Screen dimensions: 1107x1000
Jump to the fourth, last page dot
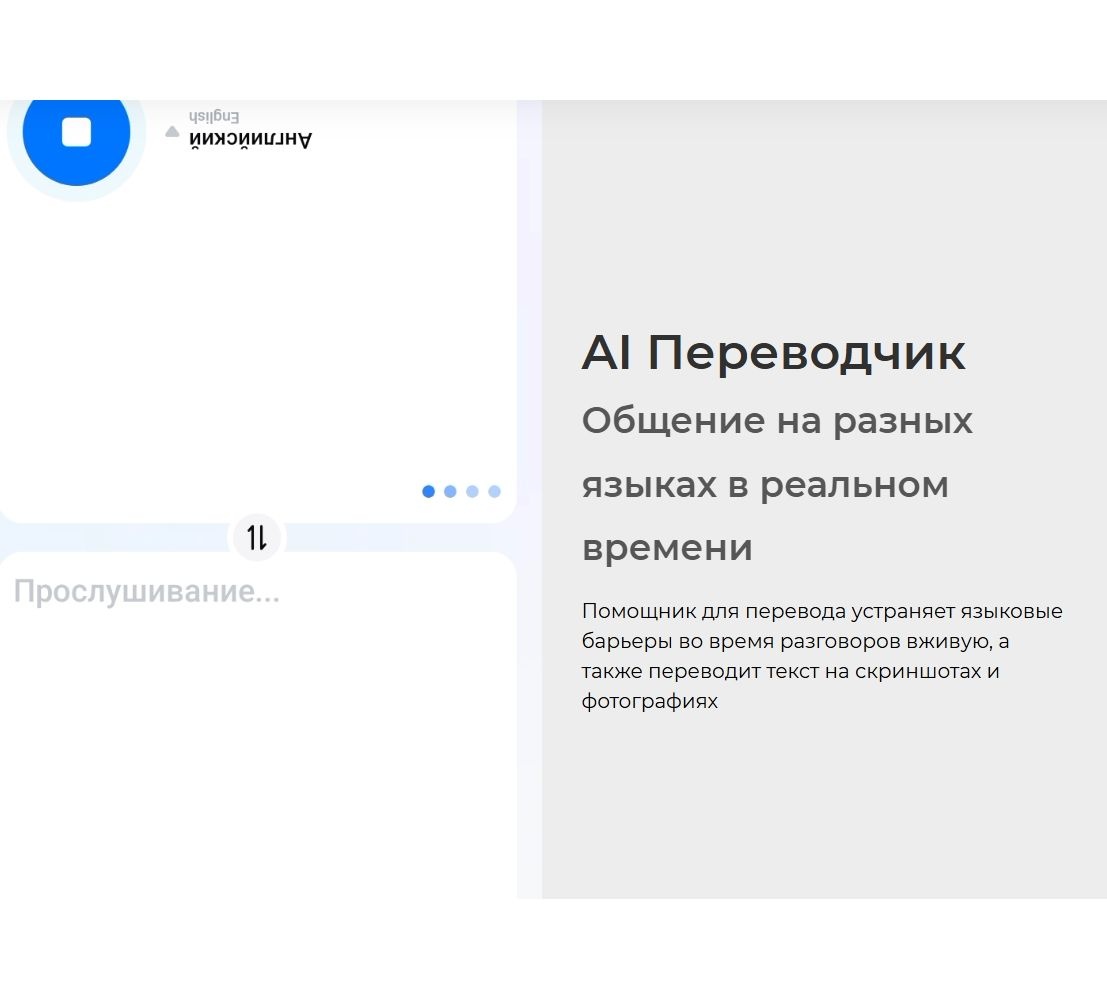494,491
